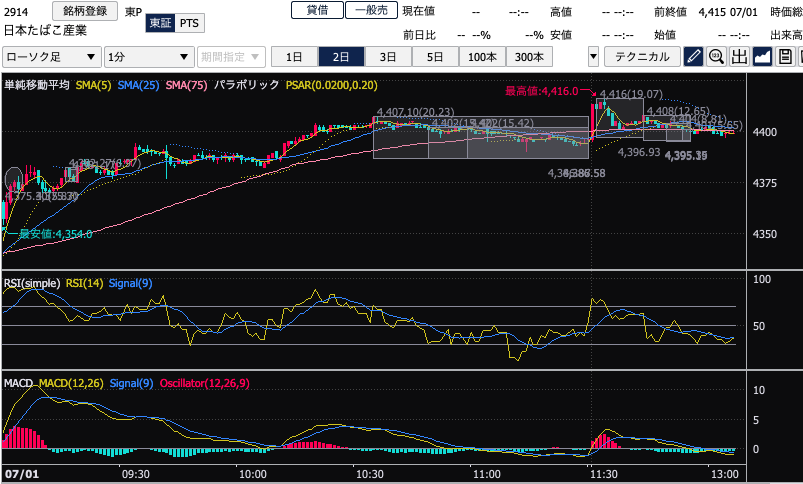Click the magnifier zoom icon
Viewport: 803px width, 484px height.
(716, 57)
